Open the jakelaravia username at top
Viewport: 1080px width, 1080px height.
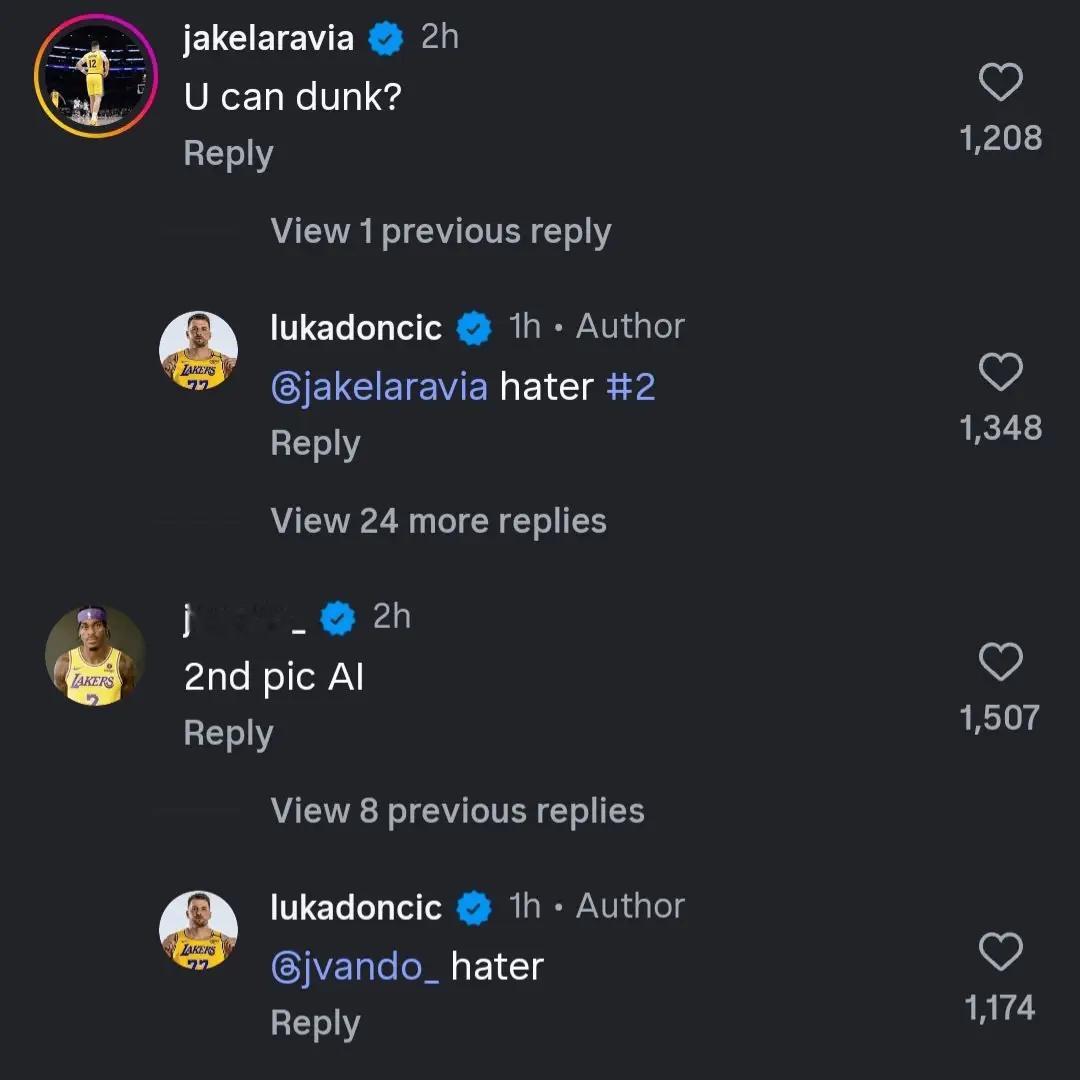tap(268, 38)
